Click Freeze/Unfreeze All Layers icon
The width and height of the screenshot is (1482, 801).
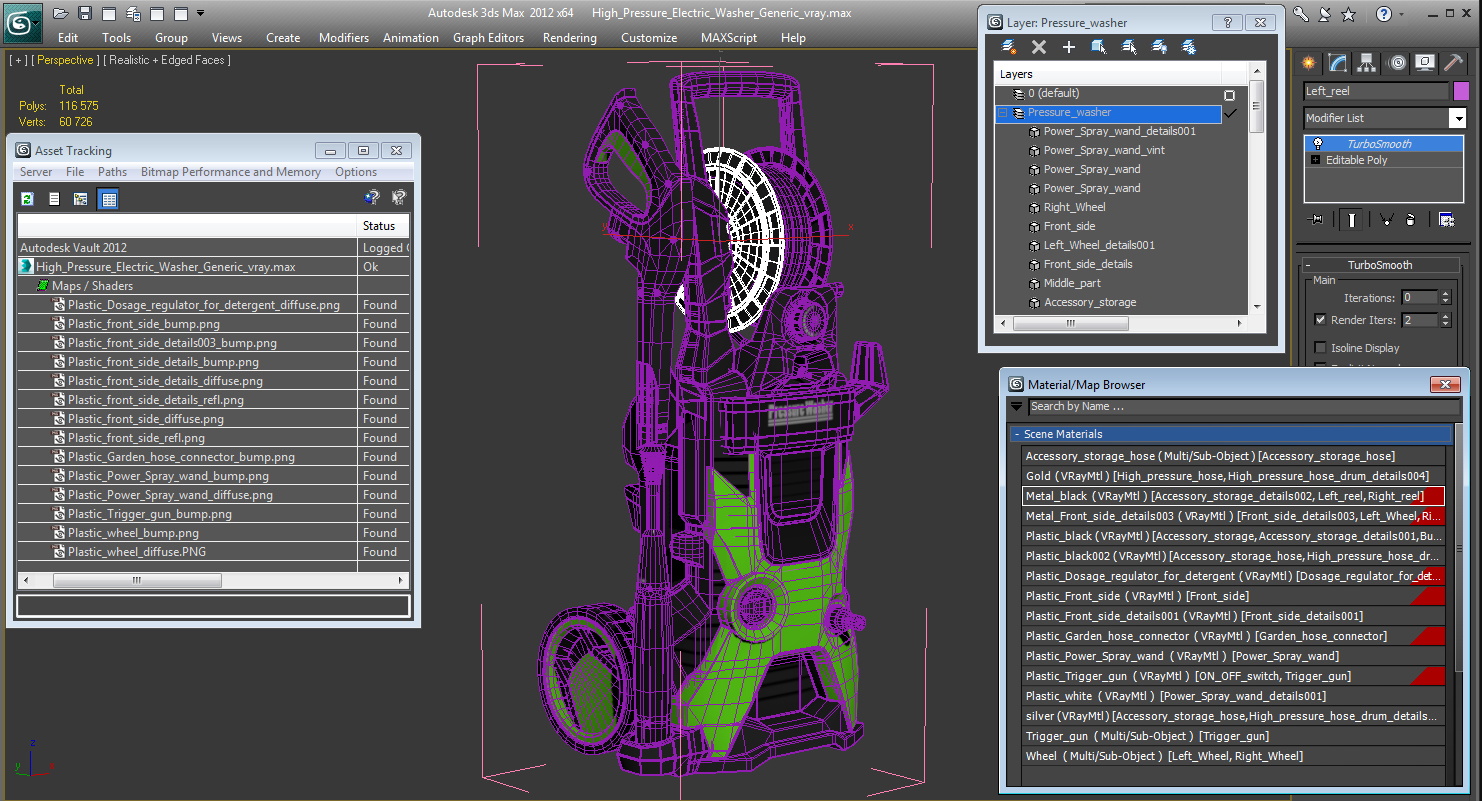[1189, 47]
